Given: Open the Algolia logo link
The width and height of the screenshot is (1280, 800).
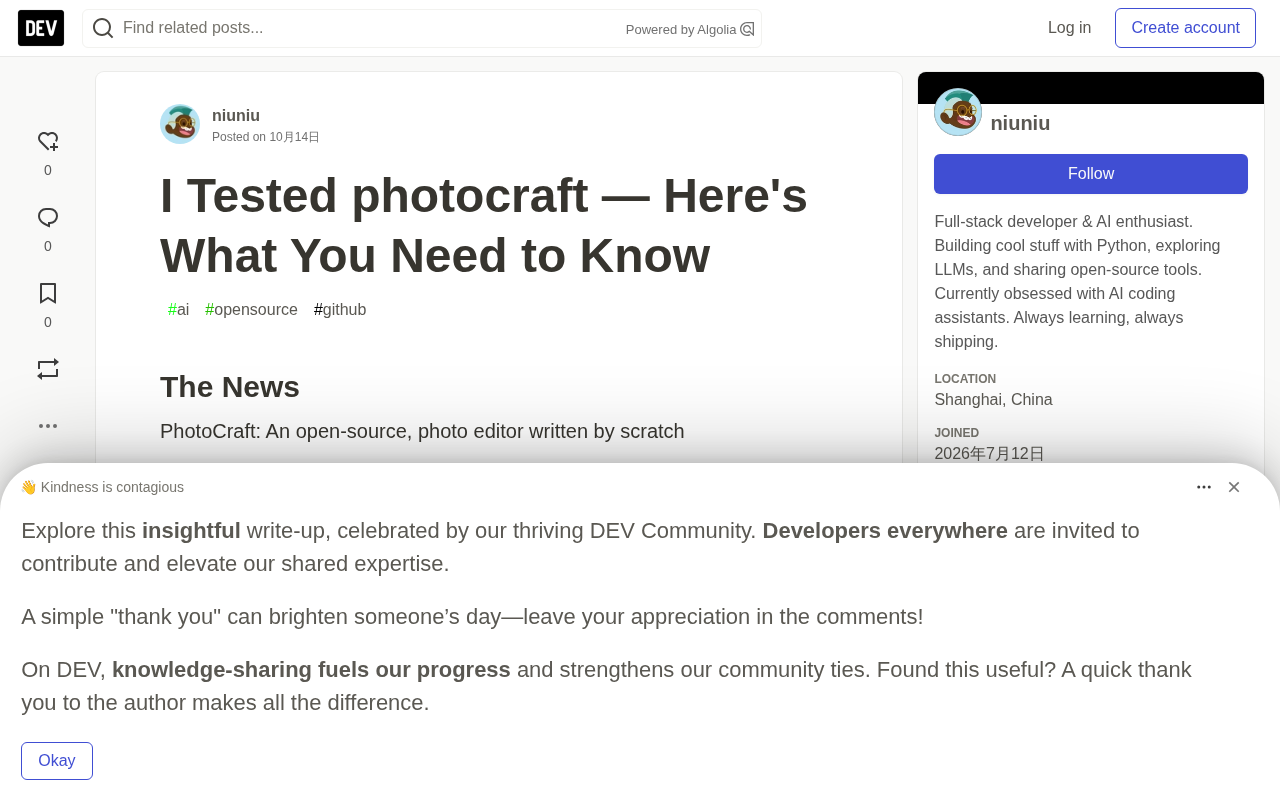Looking at the screenshot, I should pyautogui.click(x=747, y=29).
